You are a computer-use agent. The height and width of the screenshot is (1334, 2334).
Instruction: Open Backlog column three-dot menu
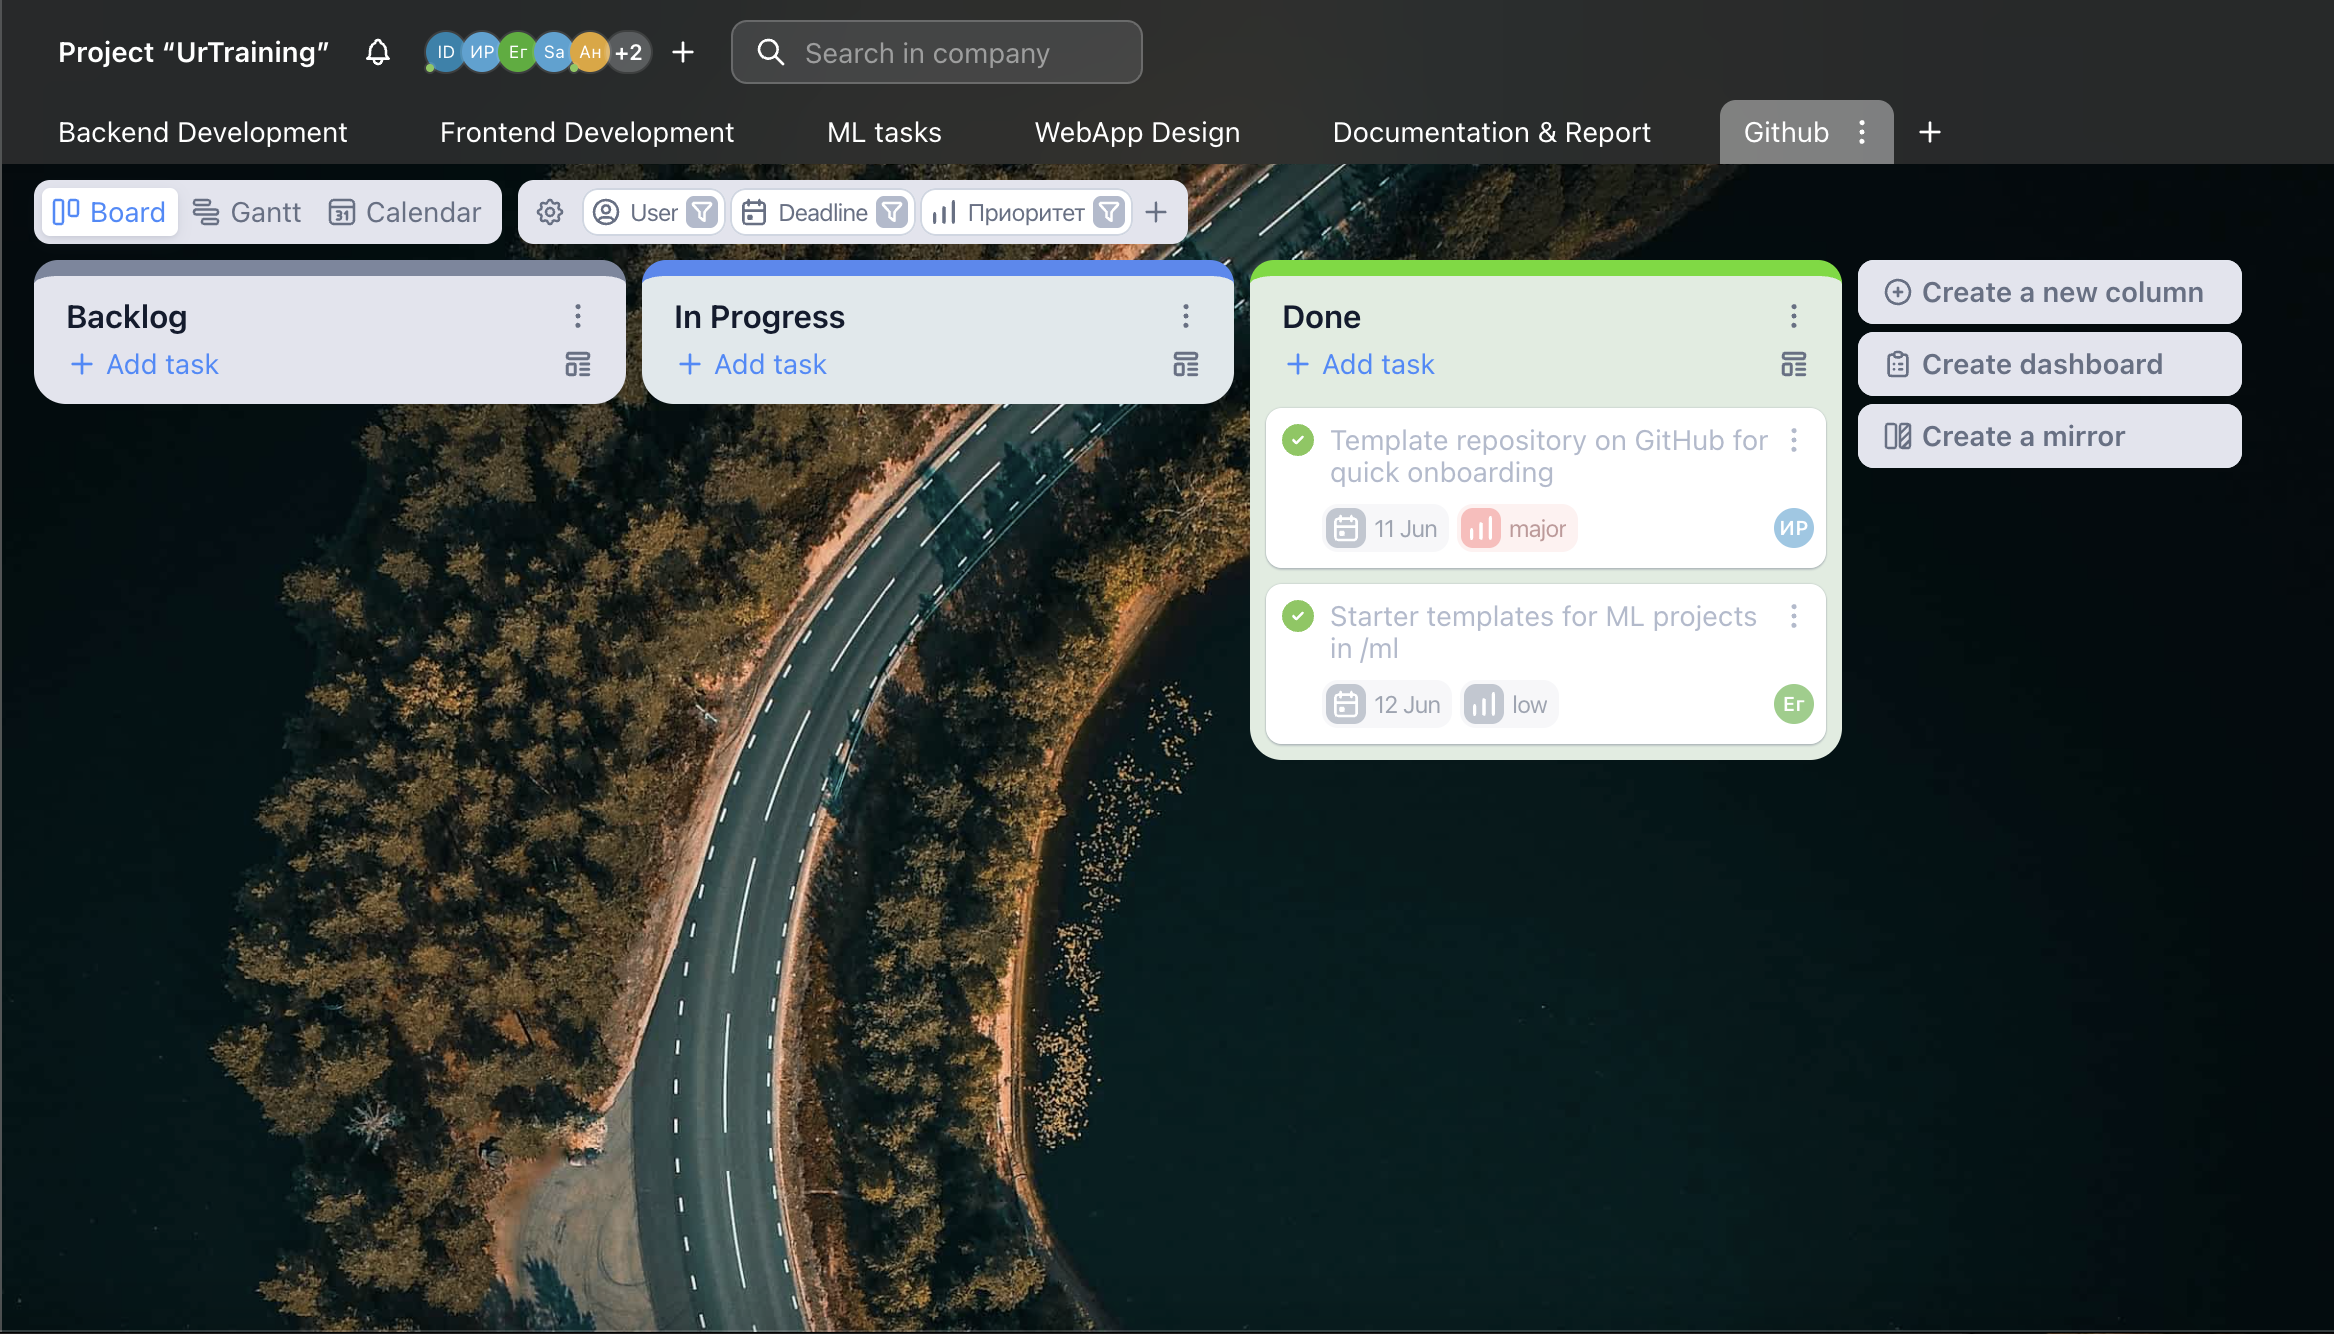click(x=578, y=316)
